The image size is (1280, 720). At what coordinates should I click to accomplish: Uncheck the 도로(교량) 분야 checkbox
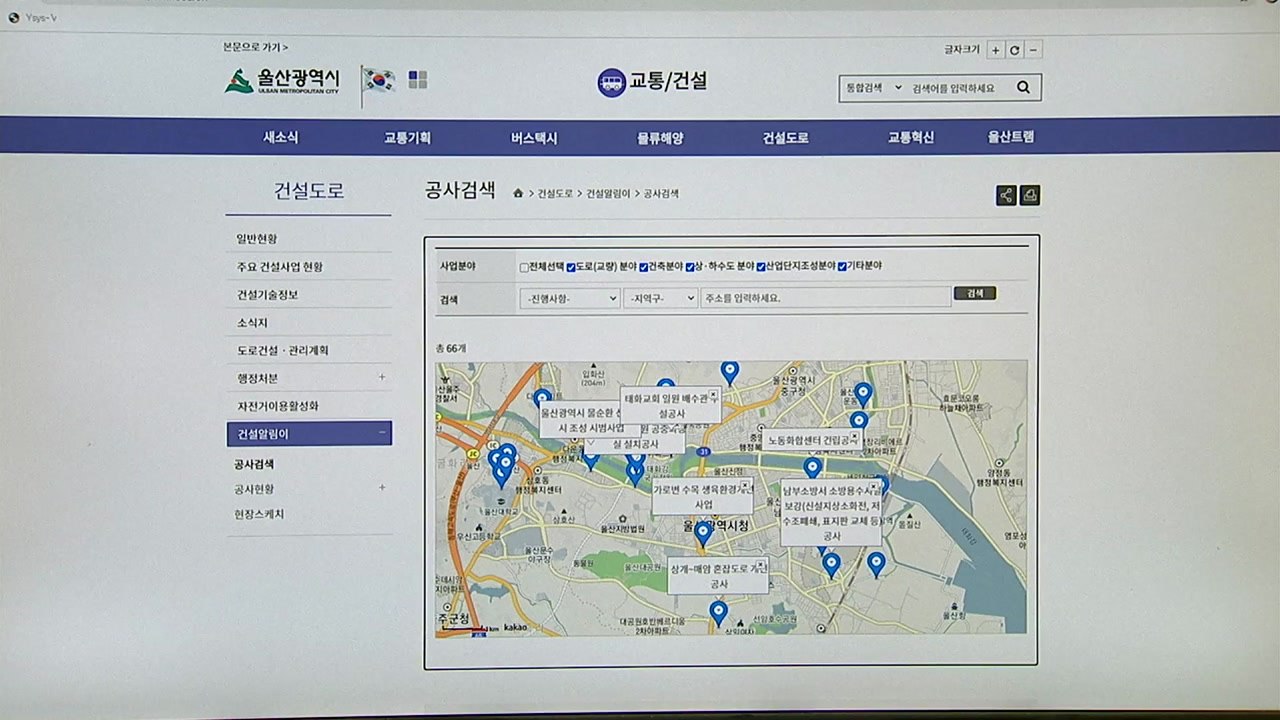pos(571,267)
